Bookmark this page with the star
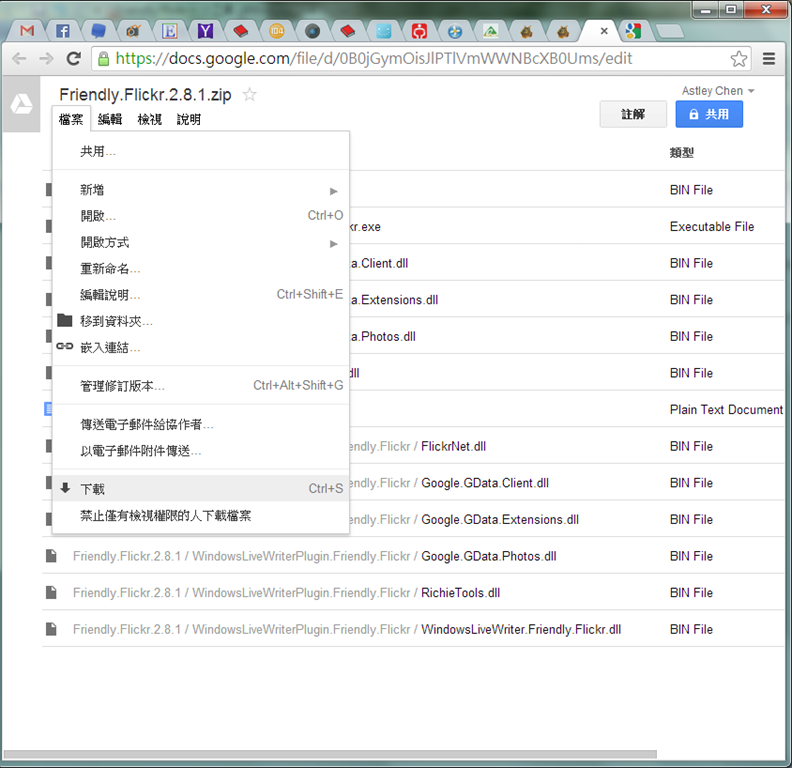Screen dimensions: 792x768 [738, 59]
